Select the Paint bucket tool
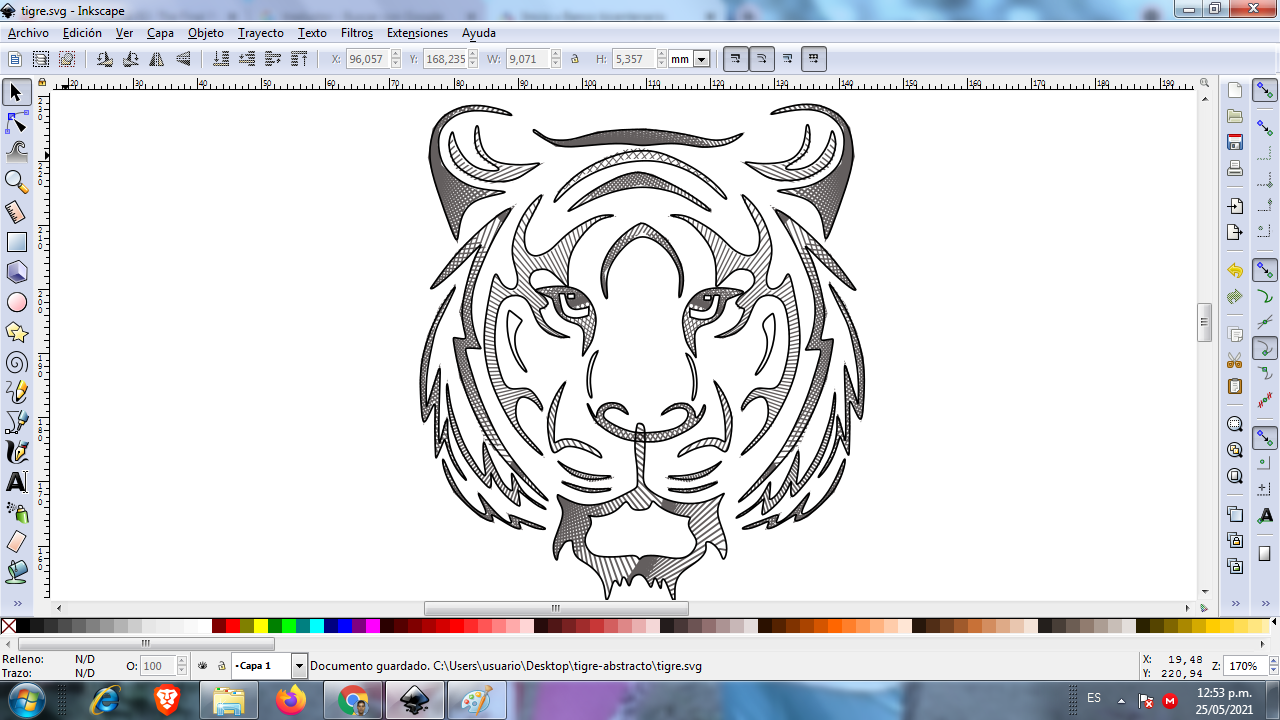The image size is (1280, 720). click(x=16, y=572)
